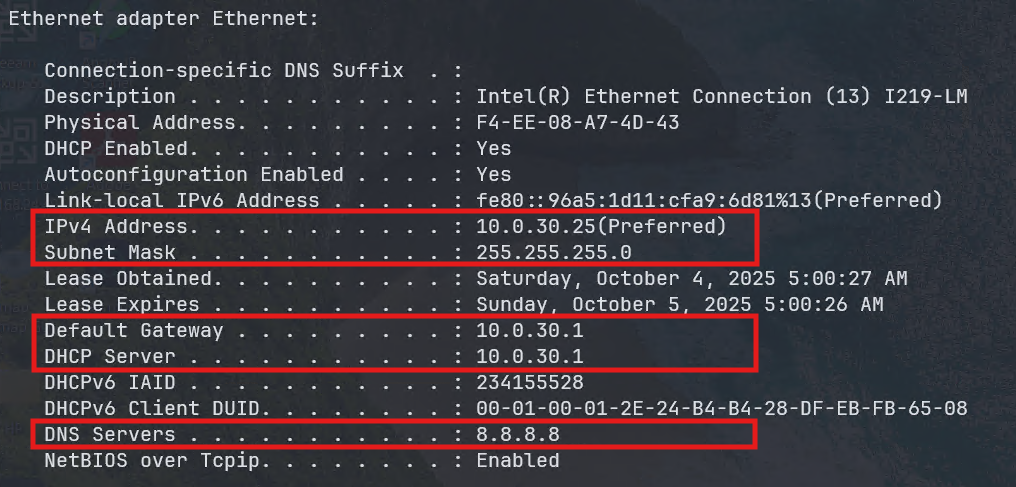
Task: Click the Default Gateway address 10.0.30.1
Action: coord(529,331)
